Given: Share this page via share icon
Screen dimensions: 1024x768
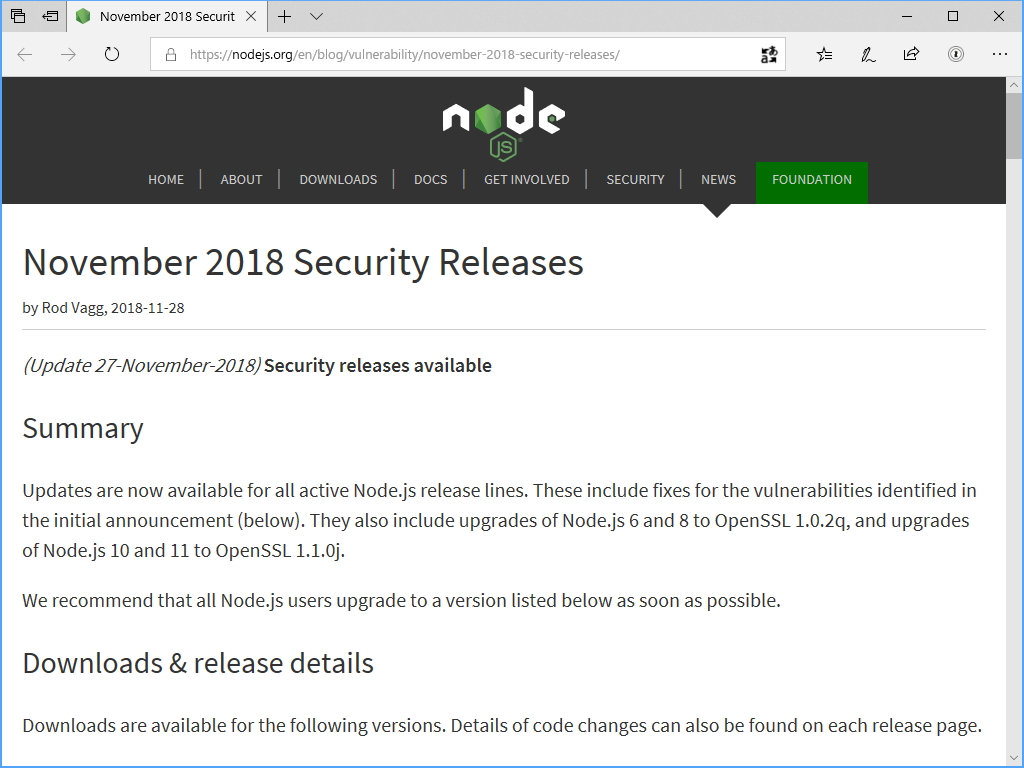Looking at the screenshot, I should pyautogui.click(x=911, y=54).
